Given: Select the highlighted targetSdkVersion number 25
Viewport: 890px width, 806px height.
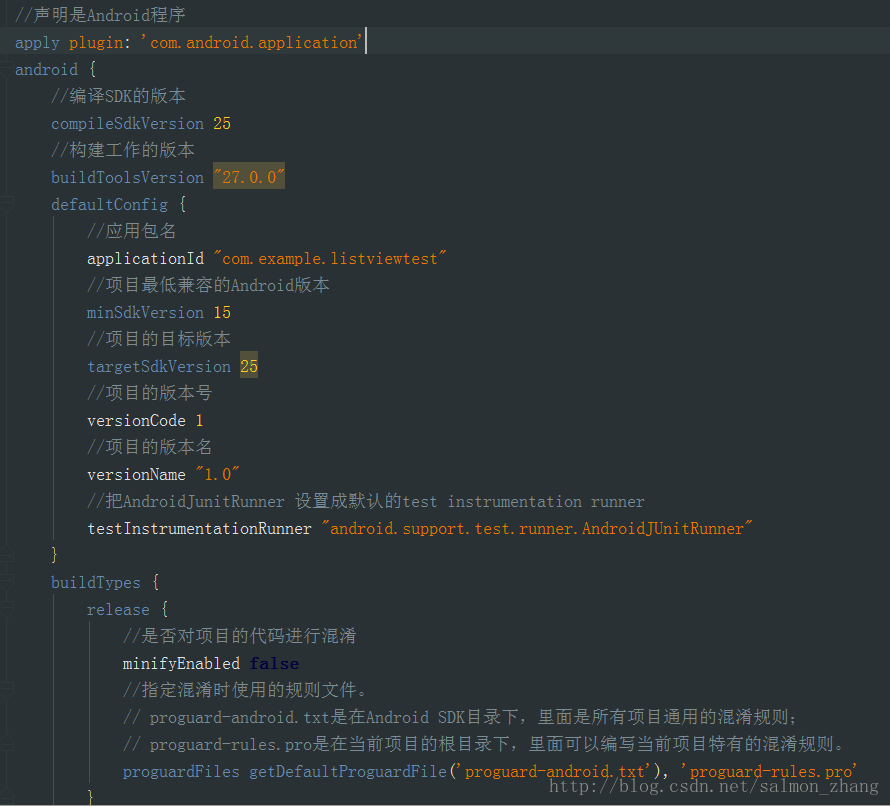Looking at the screenshot, I should click(248, 366).
